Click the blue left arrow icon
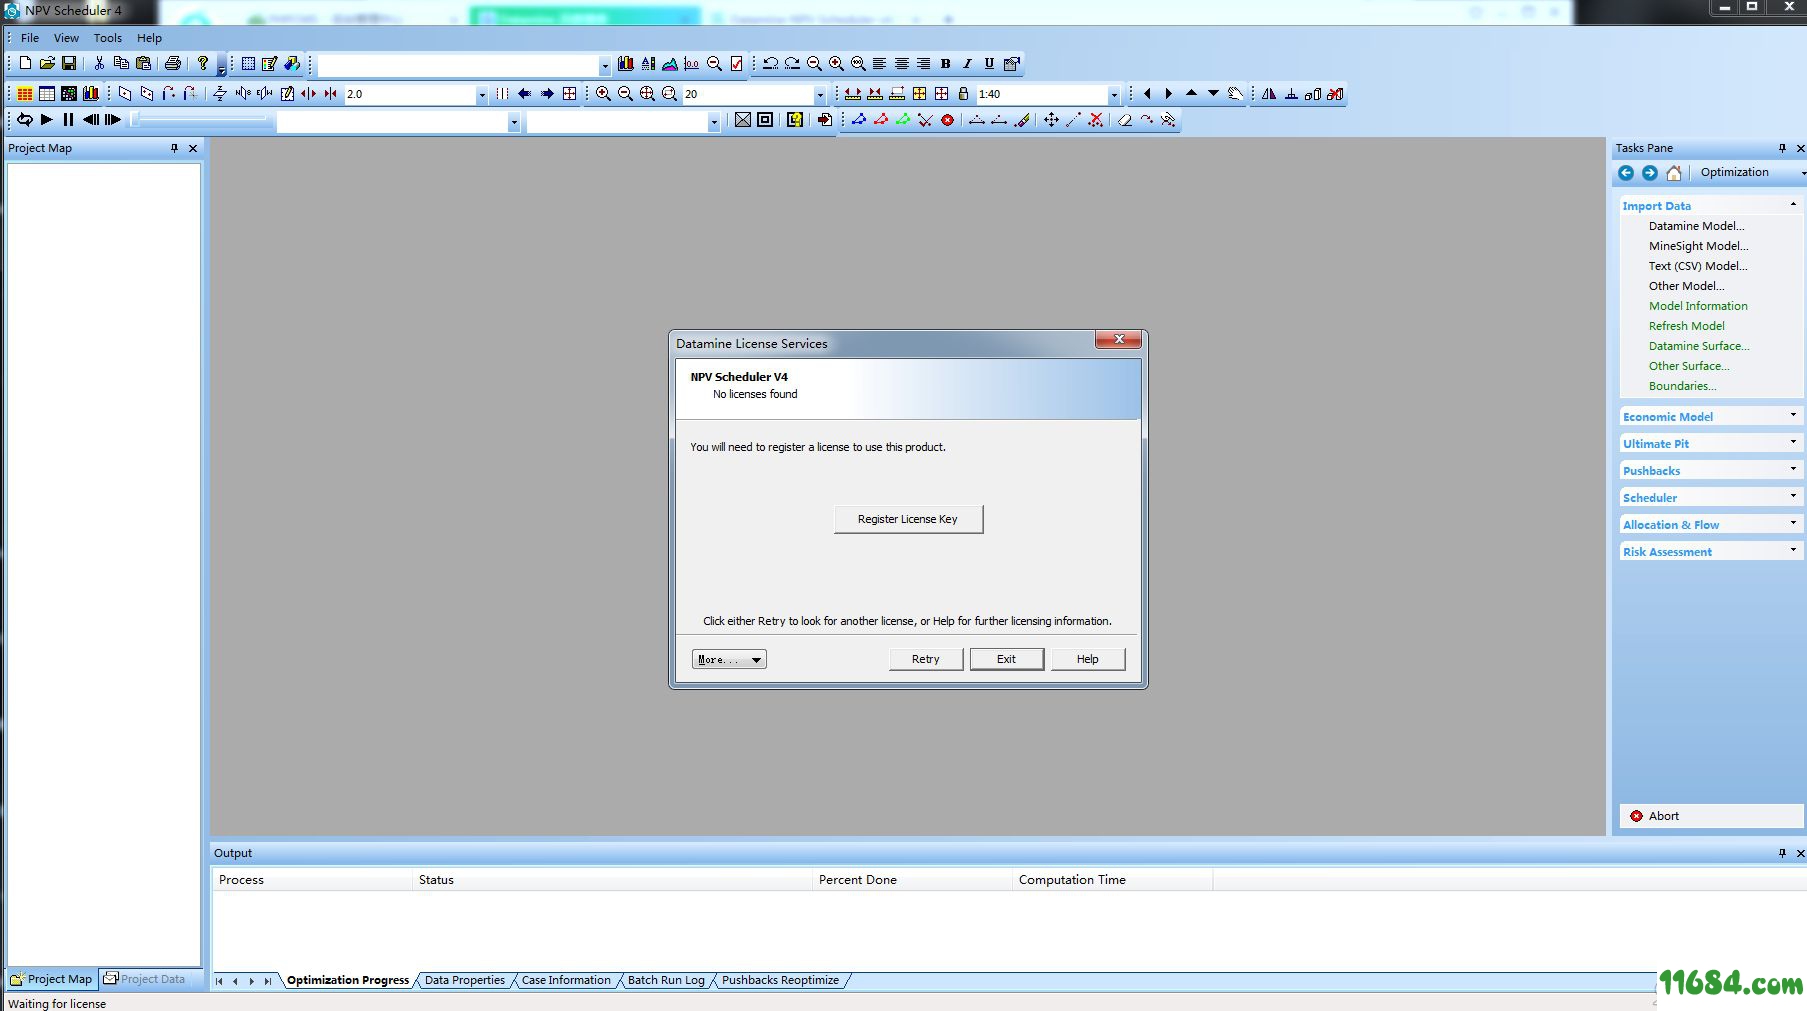This screenshot has width=1807, height=1011. point(525,93)
